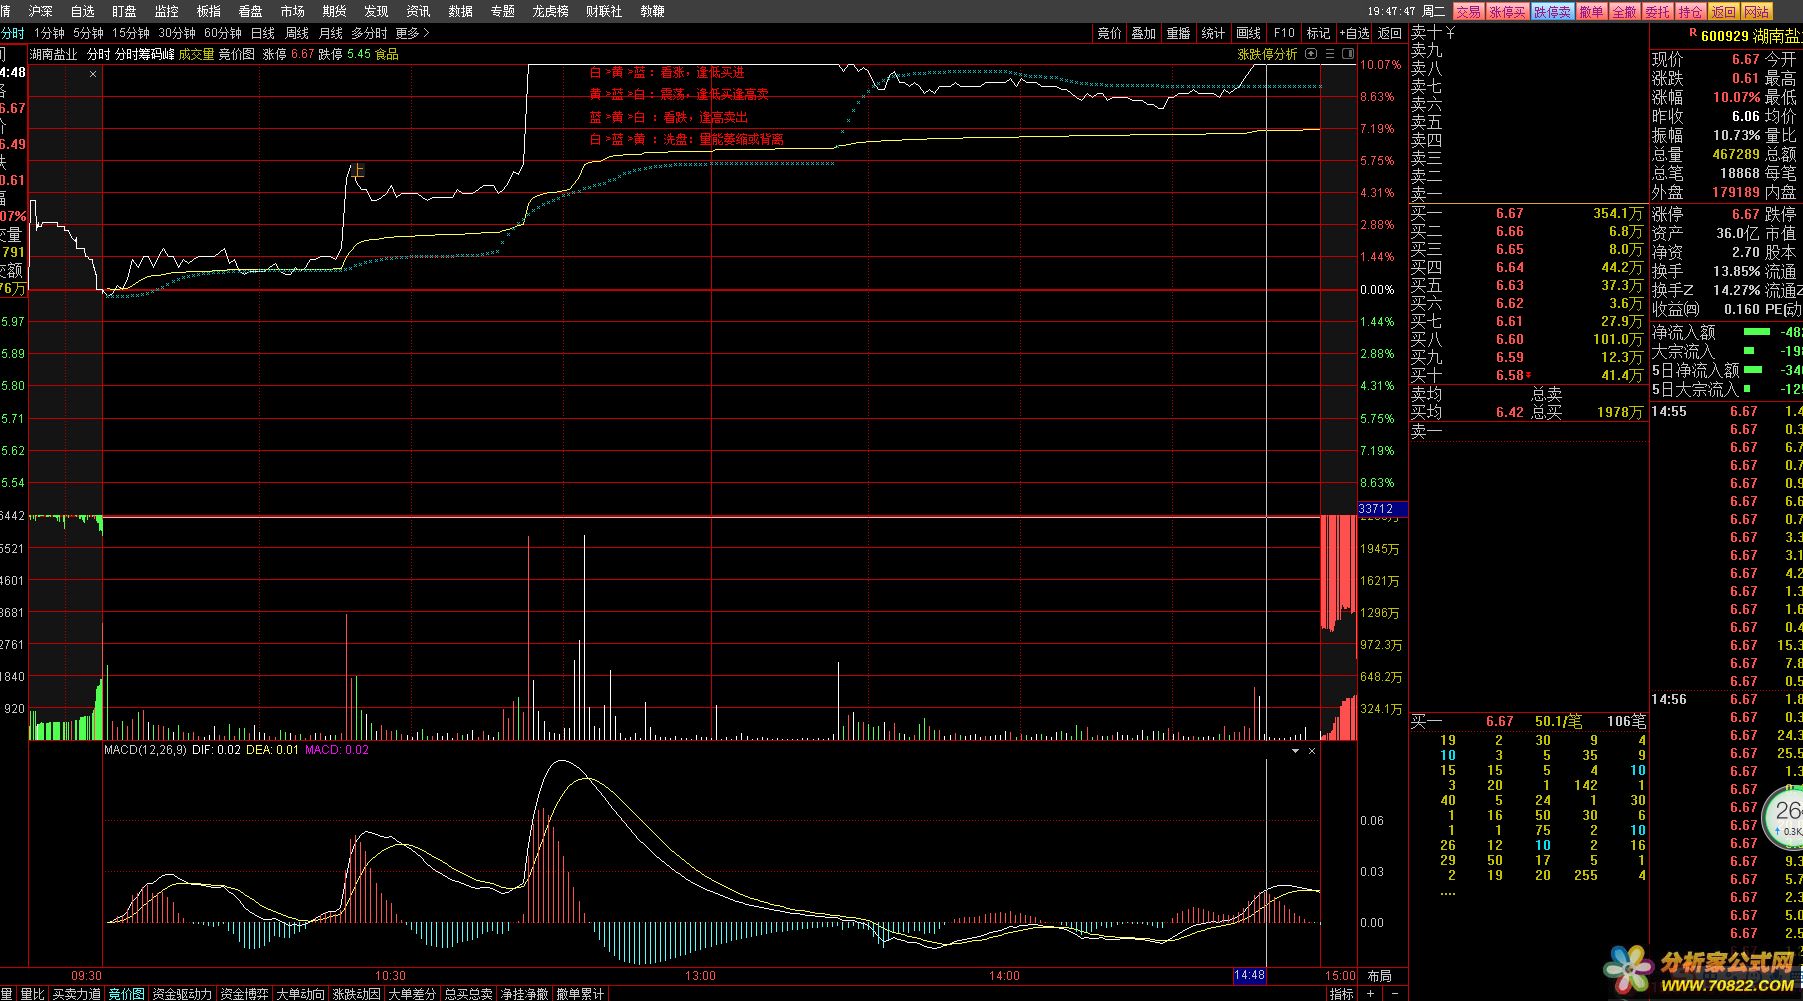Screen dimensions: 1803x1001
Task: Open the MACD pane dropdown arrow
Action: pyautogui.click(x=1295, y=750)
